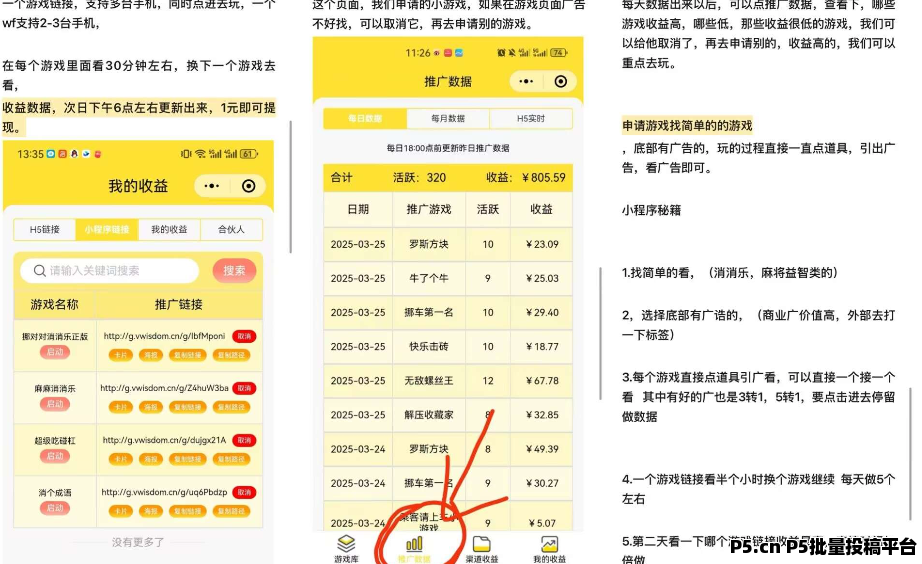
Task: Select the 每月数据 tab
Action: pos(448,118)
